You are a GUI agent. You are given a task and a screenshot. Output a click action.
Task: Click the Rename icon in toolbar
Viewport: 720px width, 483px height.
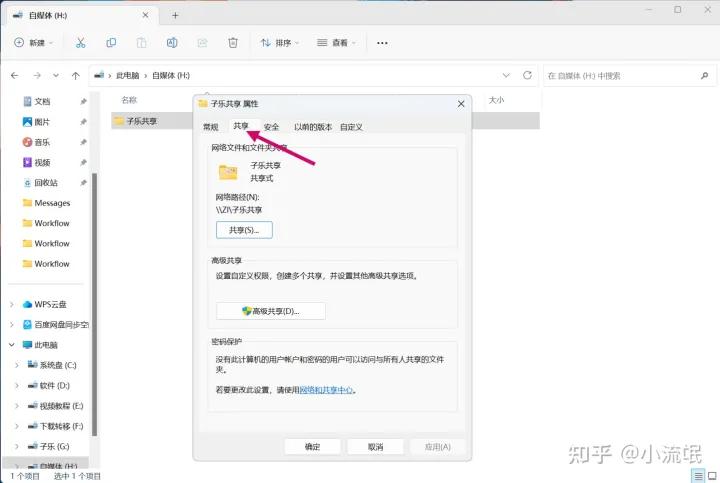pyautogui.click(x=172, y=43)
